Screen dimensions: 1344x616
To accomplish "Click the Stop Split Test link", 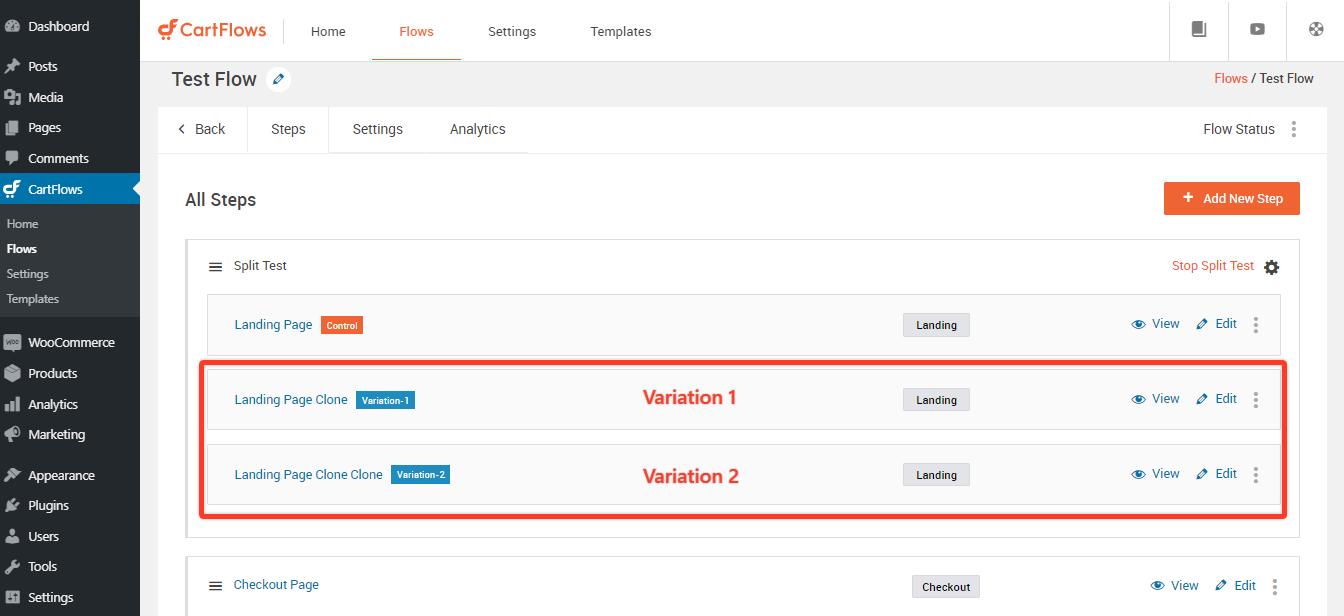I will (1212, 266).
